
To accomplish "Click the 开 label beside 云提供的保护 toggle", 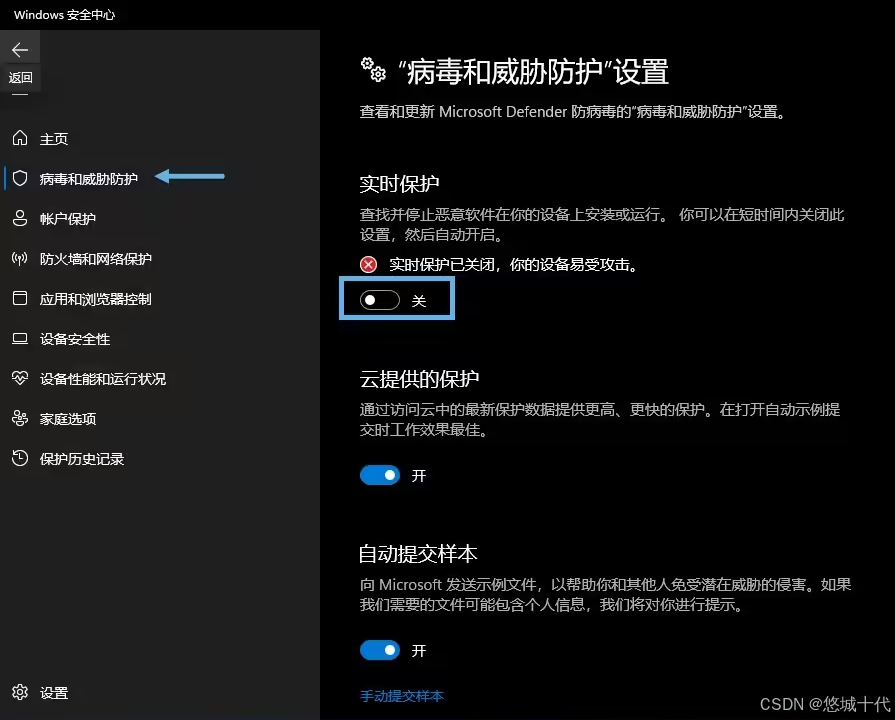I will coord(419,475).
